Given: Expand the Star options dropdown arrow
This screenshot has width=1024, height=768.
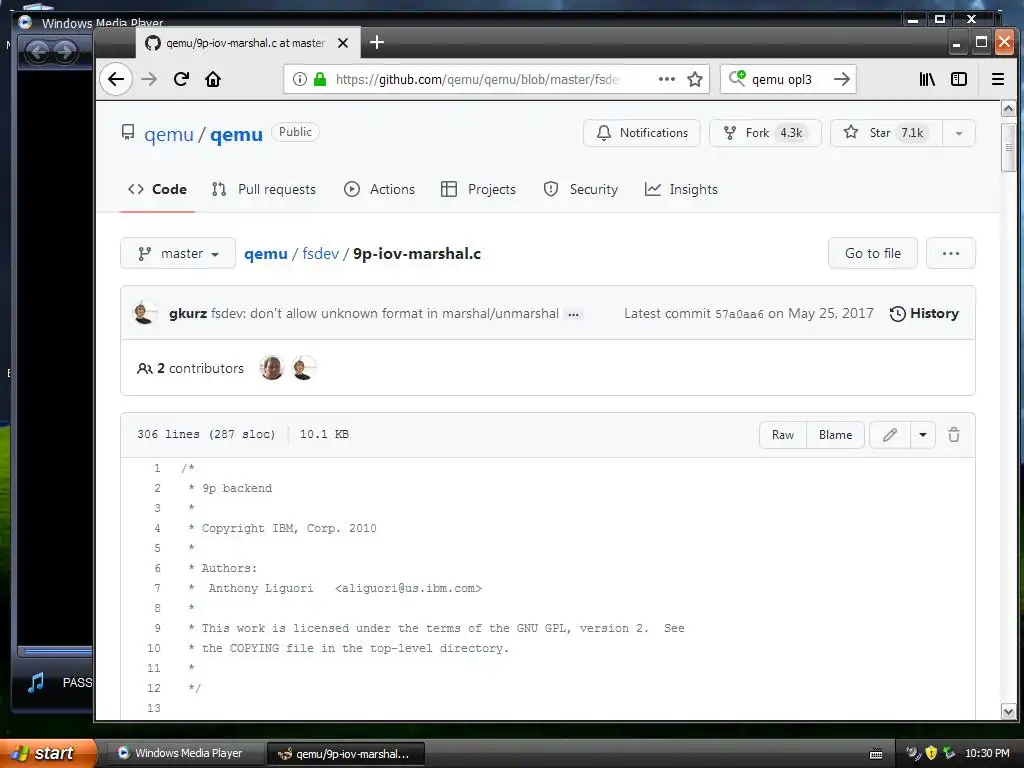Looking at the screenshot, I should pyautogui.click(x=959, y=133).
